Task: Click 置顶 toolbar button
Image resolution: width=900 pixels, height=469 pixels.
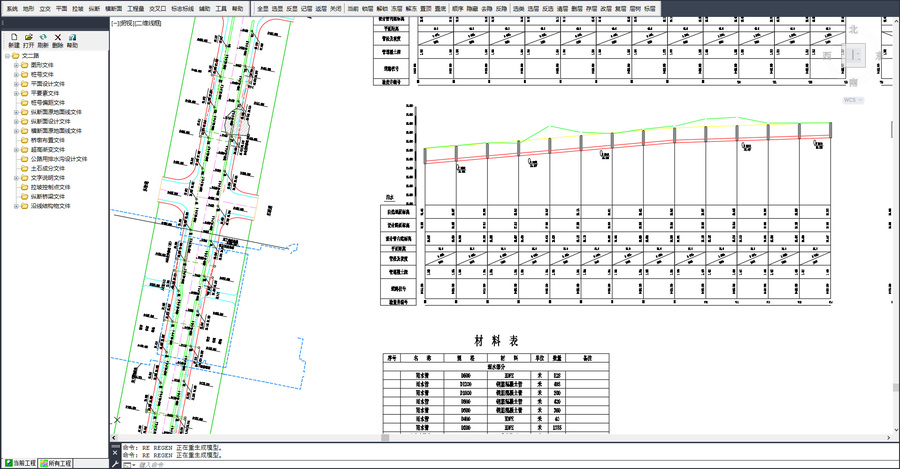Action: [x=426, y=9]
